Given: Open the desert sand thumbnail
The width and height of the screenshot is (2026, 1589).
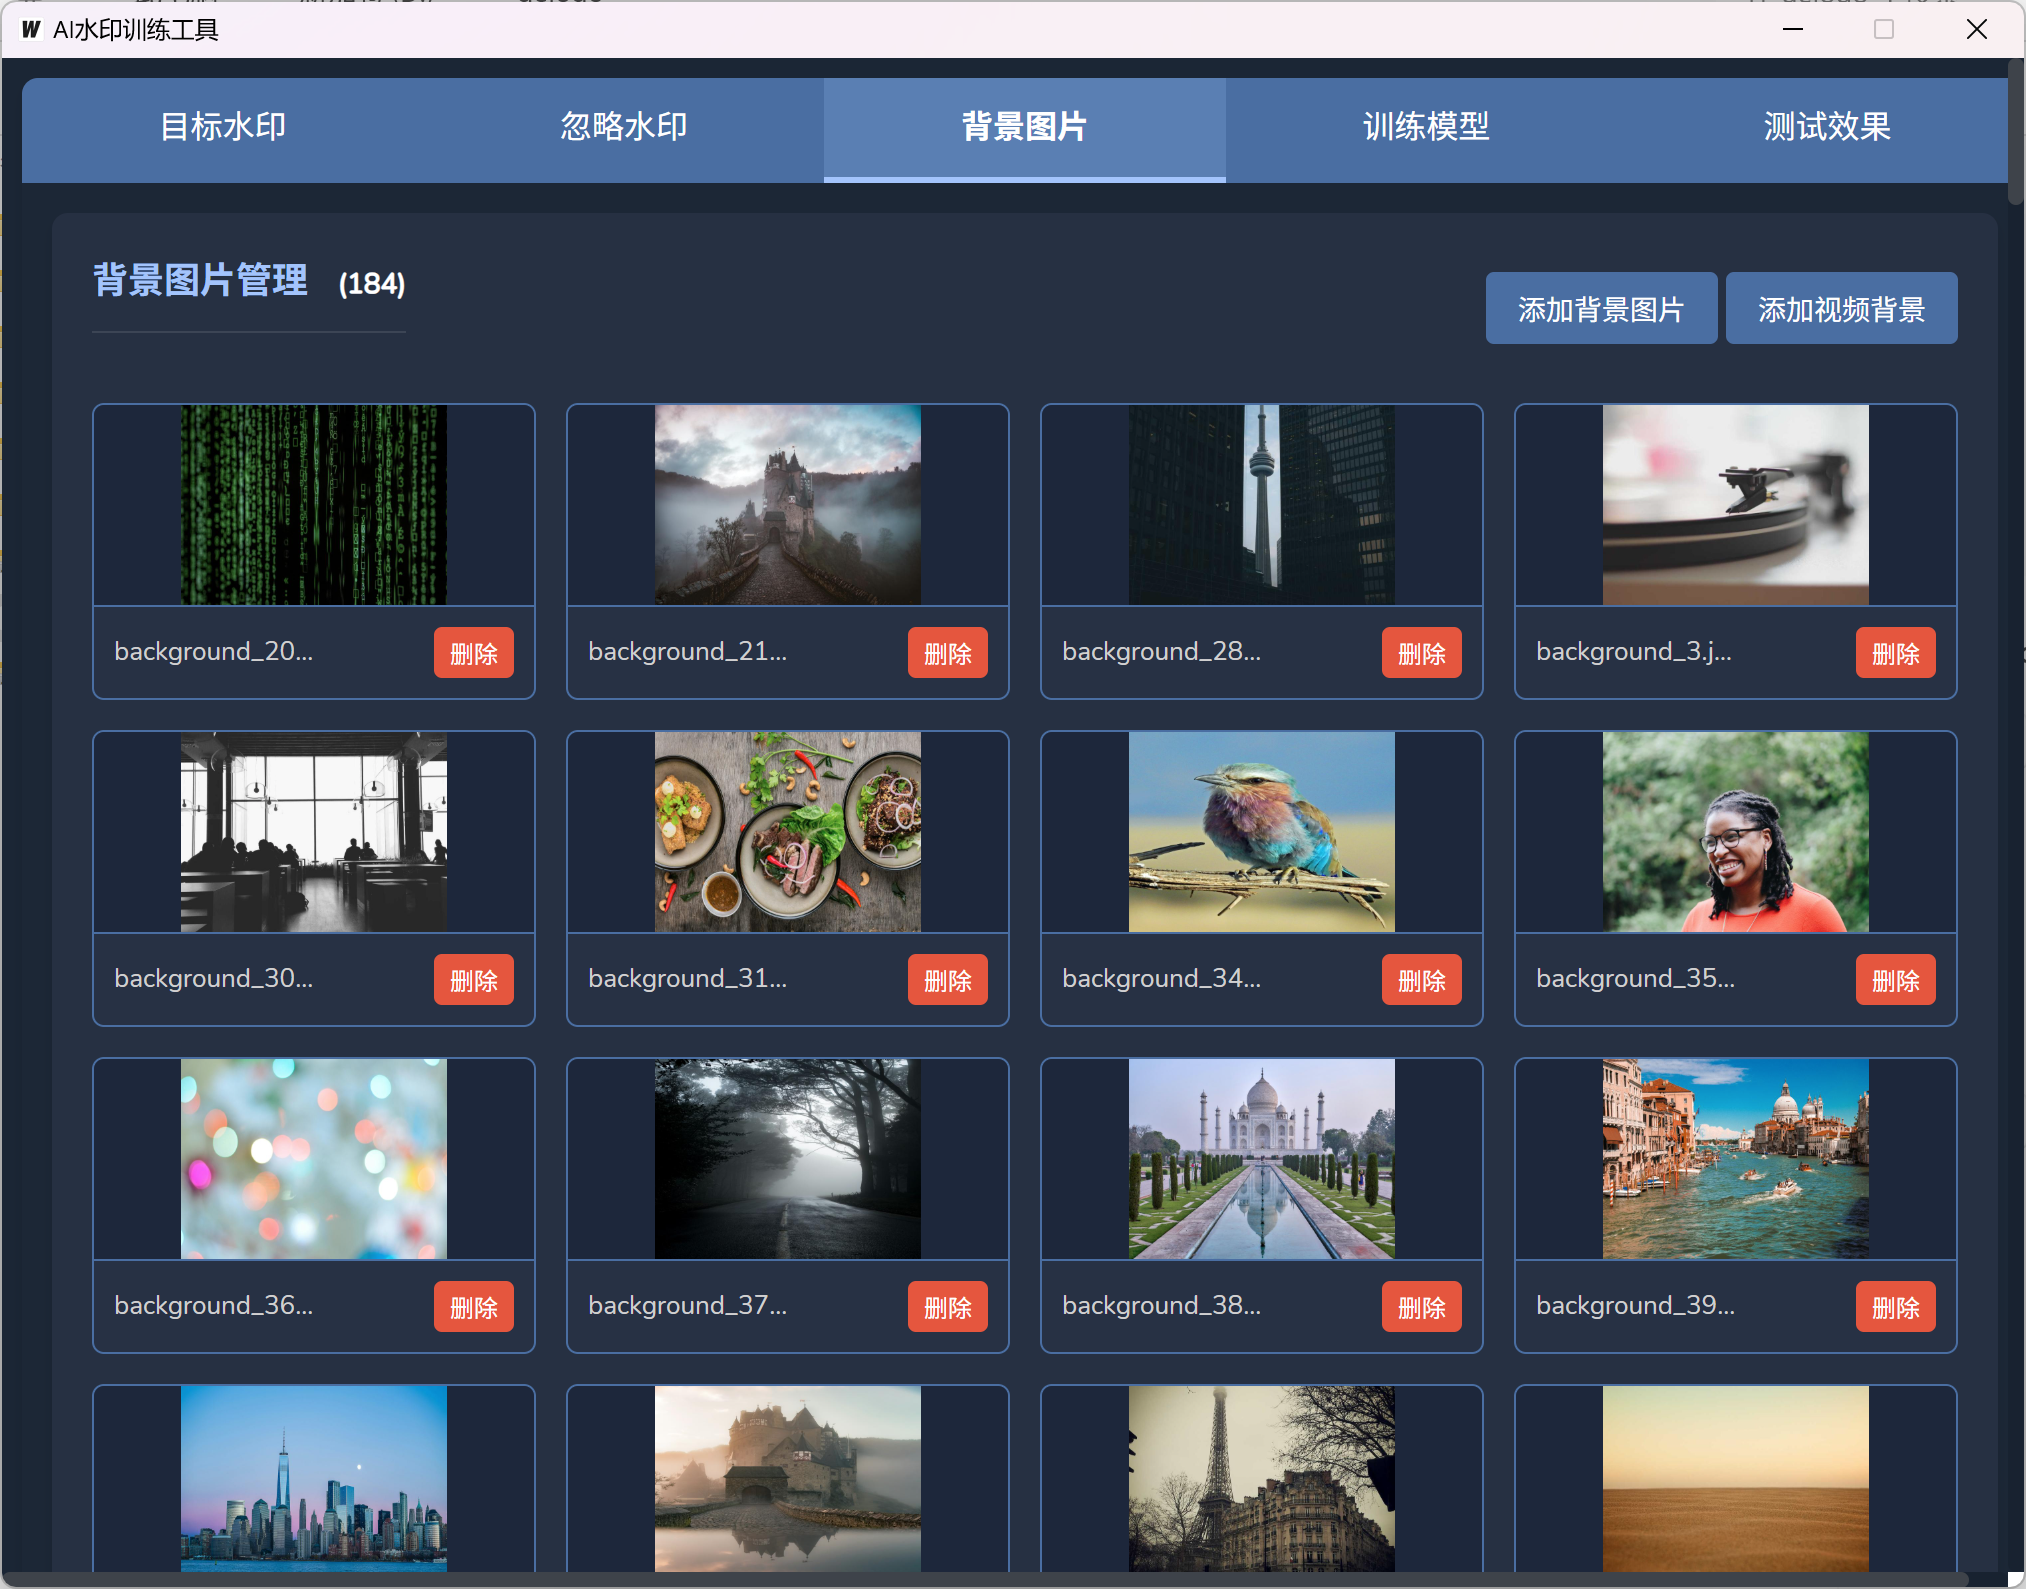Looking at the screenshot, I should [x=1736, y=1478].
